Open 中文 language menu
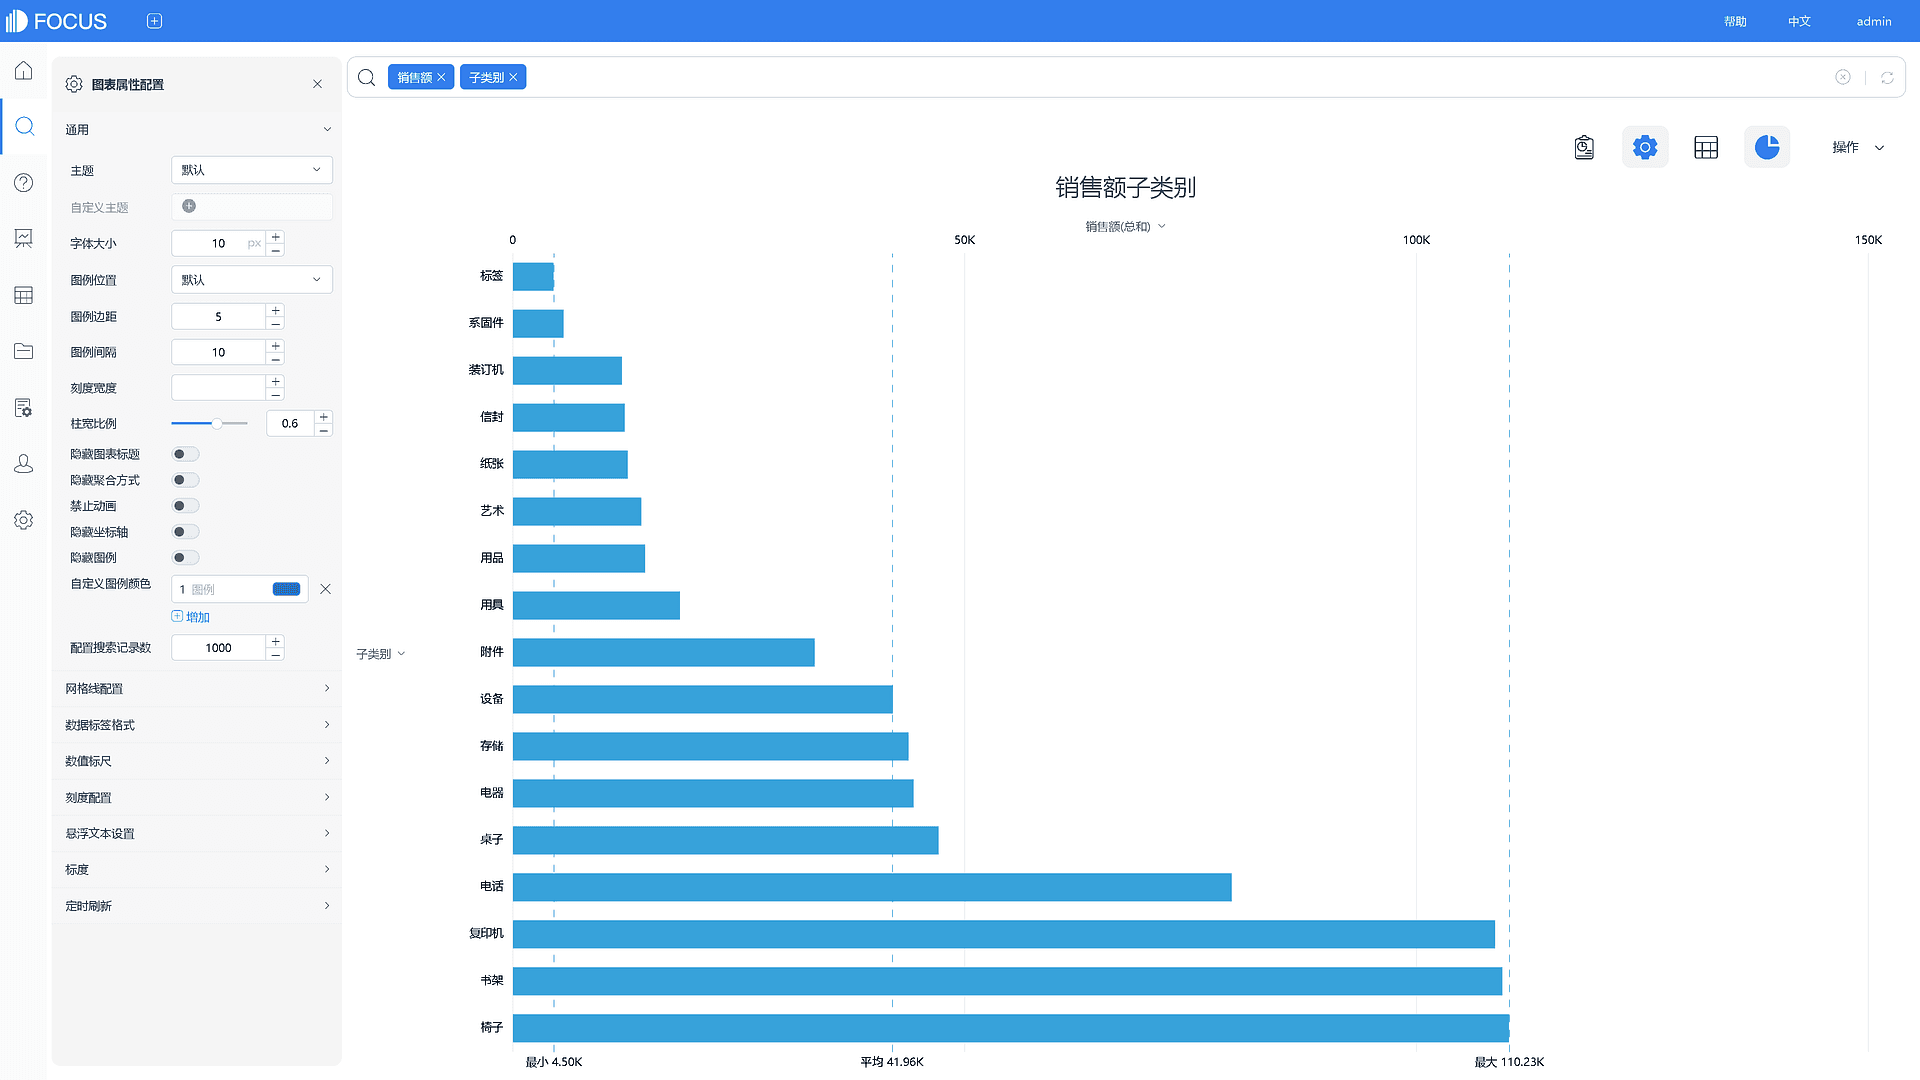This screenshot has height=1080, width=1920. [x=1799, y=21]
